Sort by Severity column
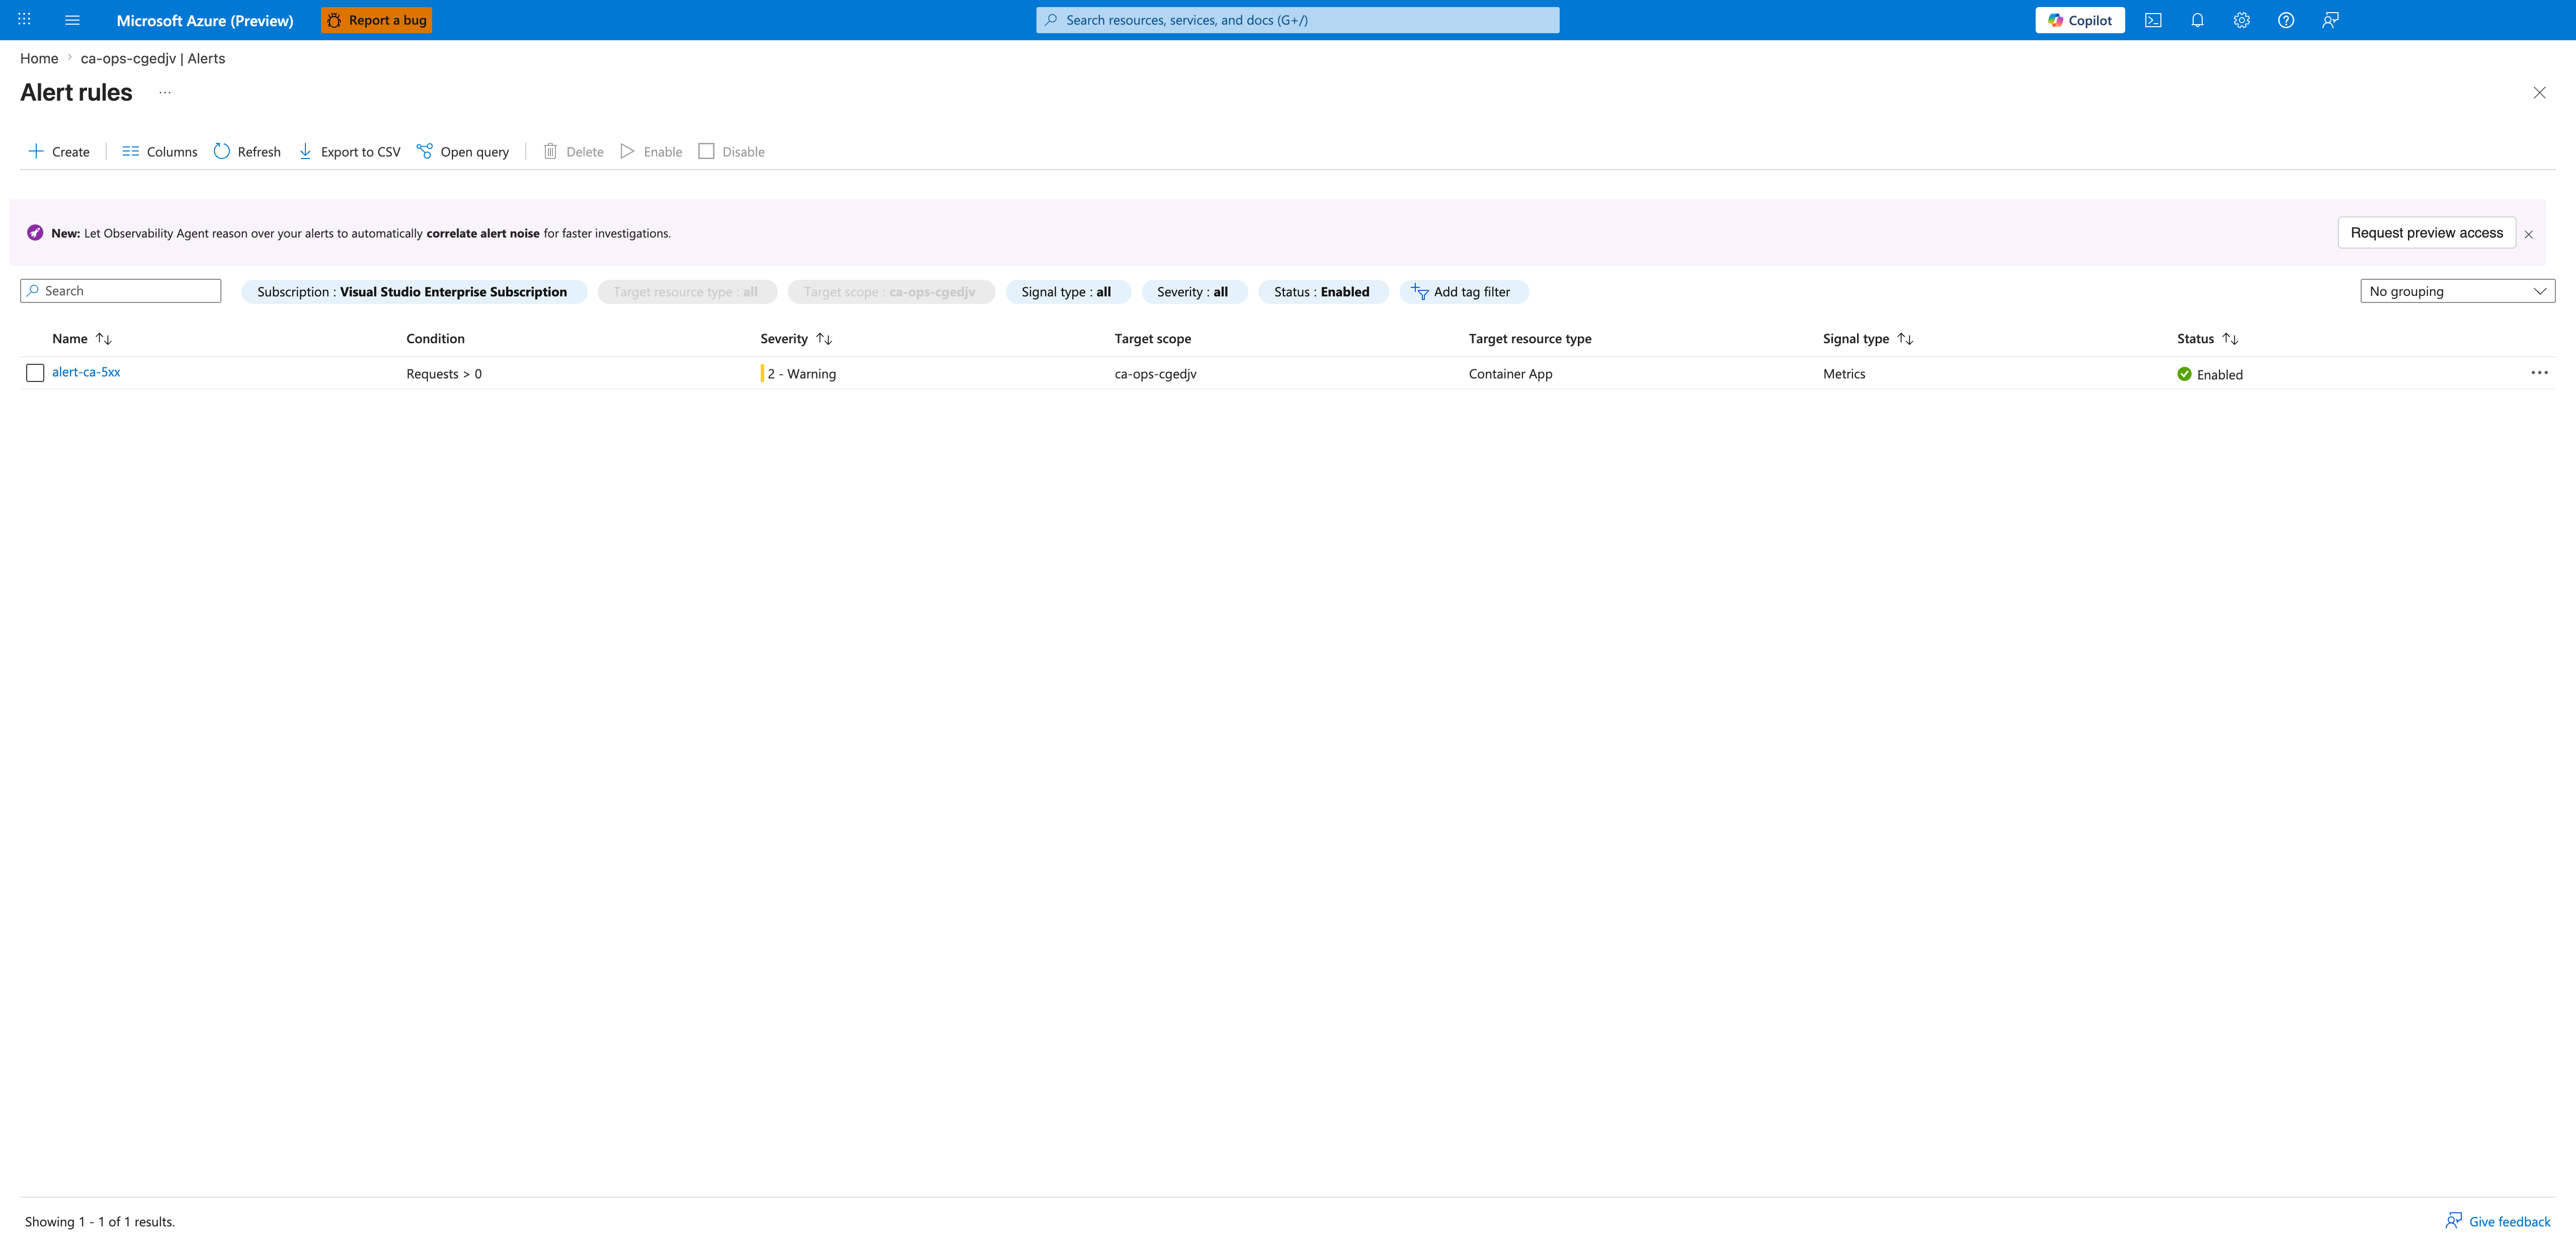Screen dimensions: 2576x1244 coord(796,339)
